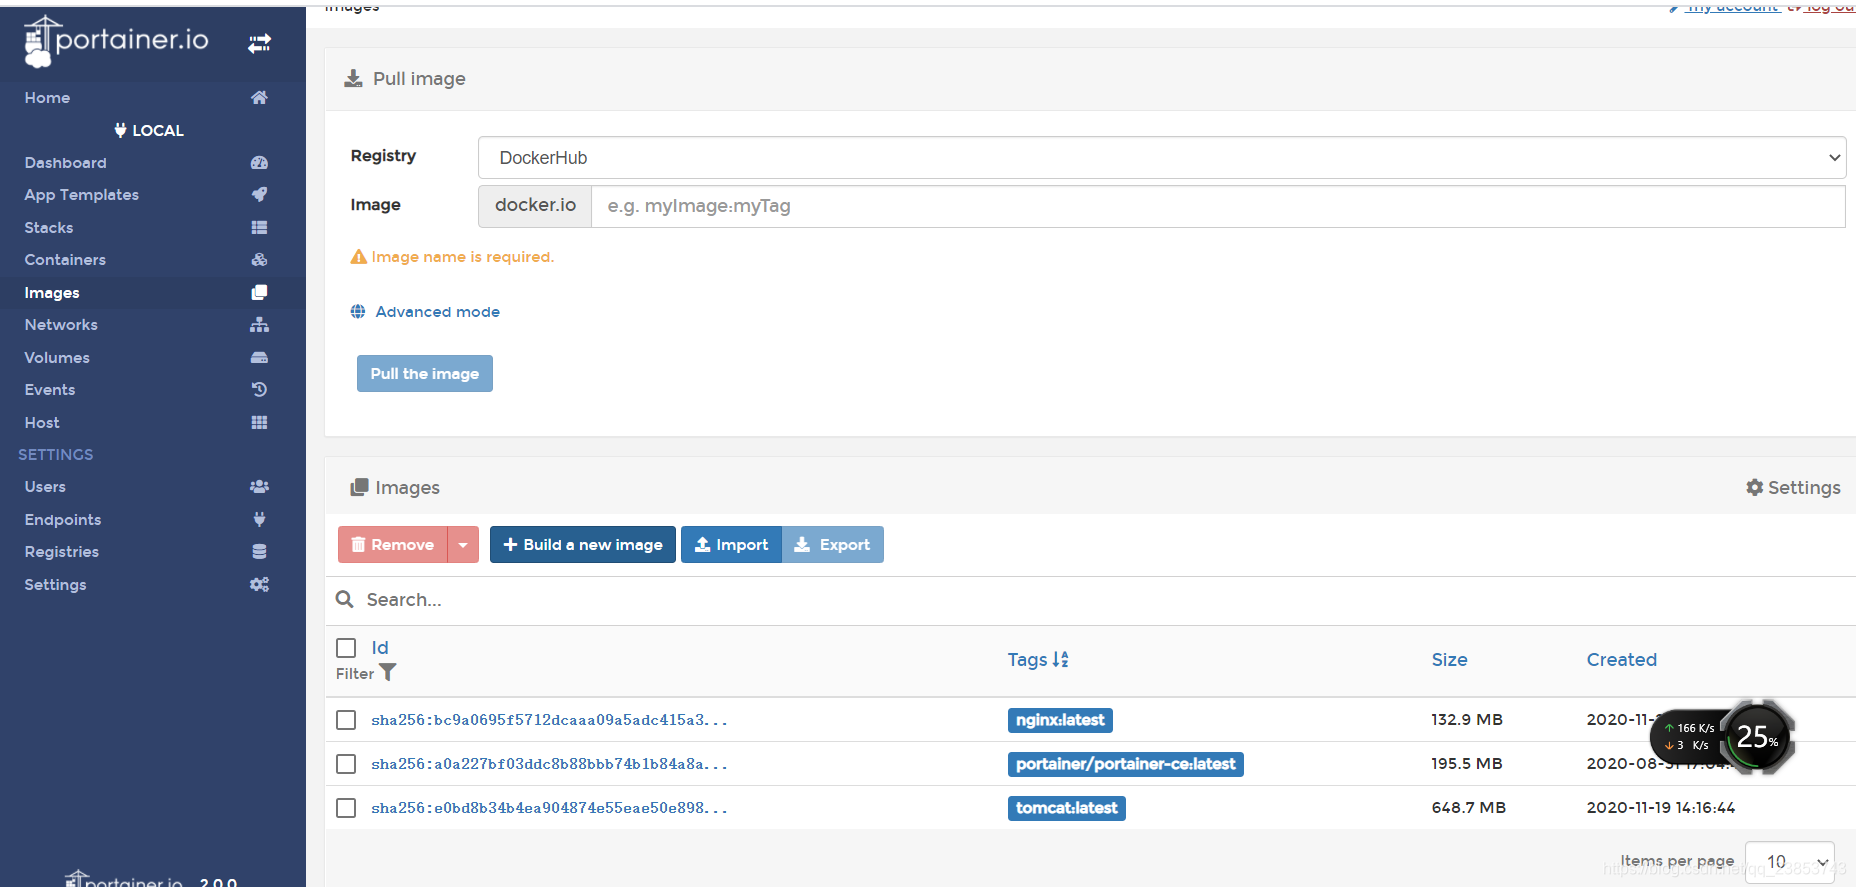Click the Dashboard gauge icon
This screenshot has height=887, width=1856.
pos(259,162)
